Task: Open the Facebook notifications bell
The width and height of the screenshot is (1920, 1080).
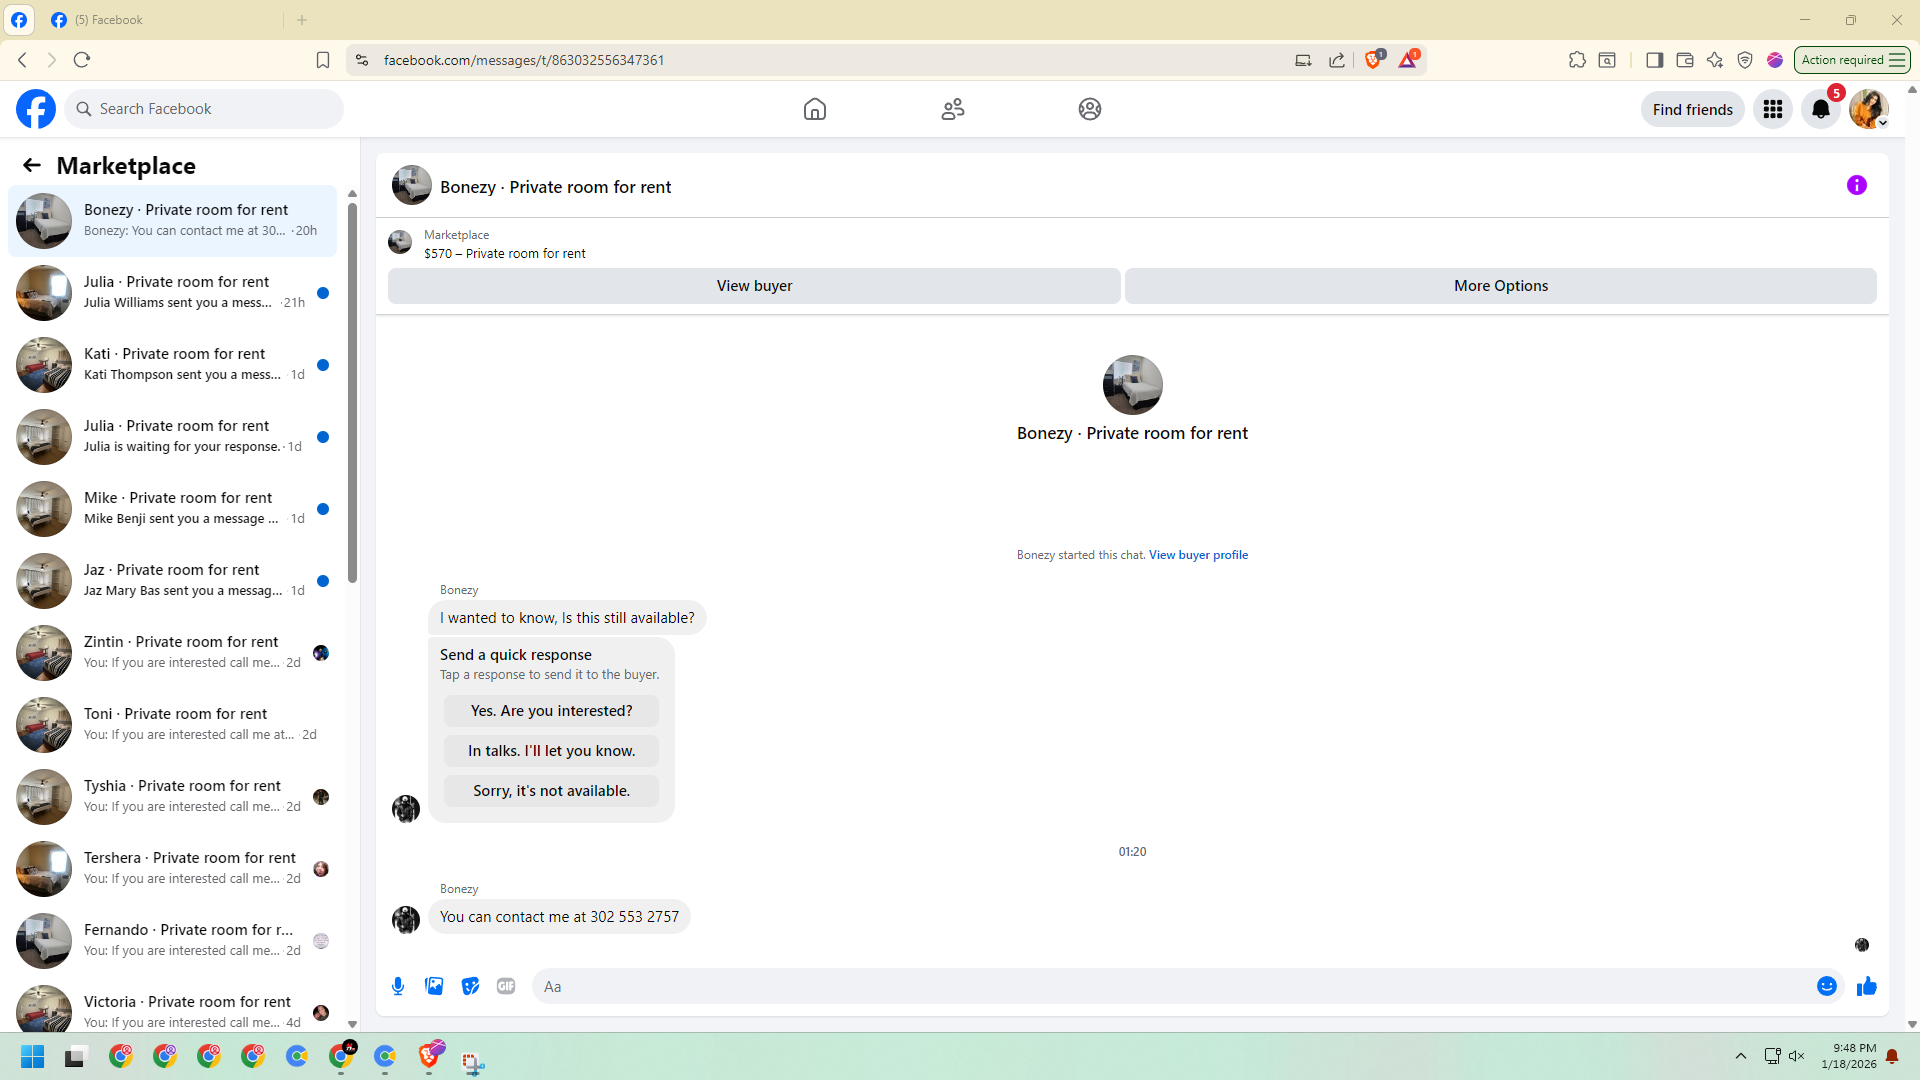Action: click(x=1820, y=109)
